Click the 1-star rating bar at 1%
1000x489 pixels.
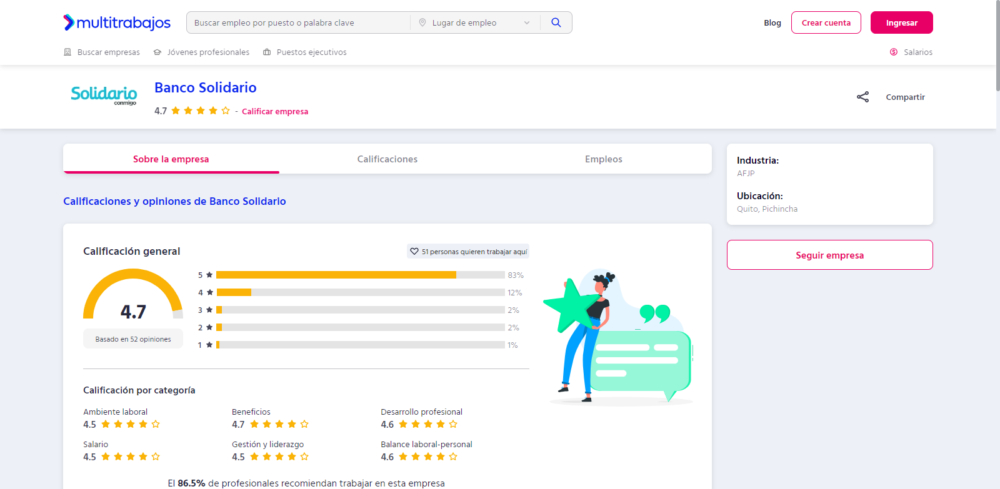pyautogui.click(x=360, y=345)
